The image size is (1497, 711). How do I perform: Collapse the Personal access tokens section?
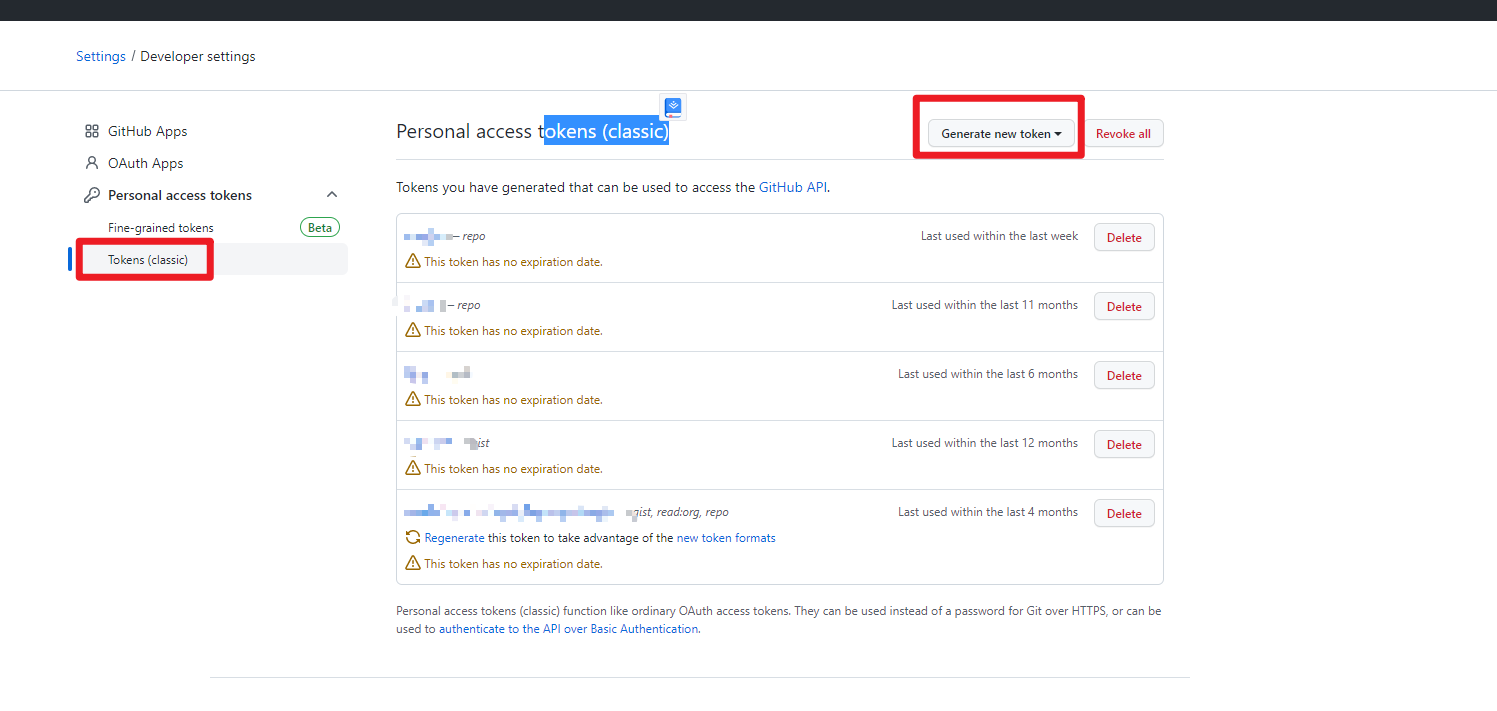(x=332, y=195)
